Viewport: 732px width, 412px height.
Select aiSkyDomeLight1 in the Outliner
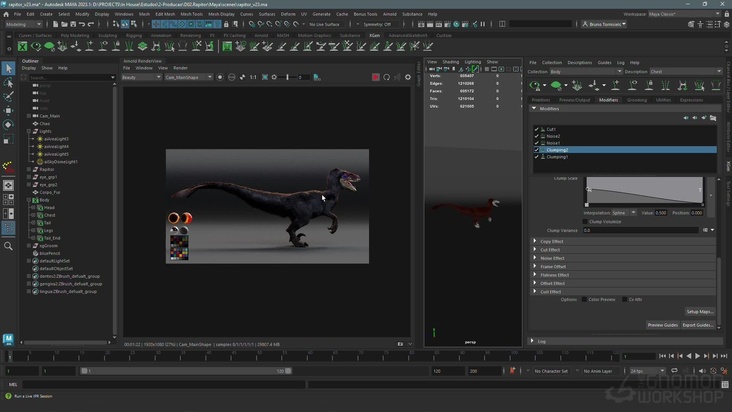tap(60, 161)
